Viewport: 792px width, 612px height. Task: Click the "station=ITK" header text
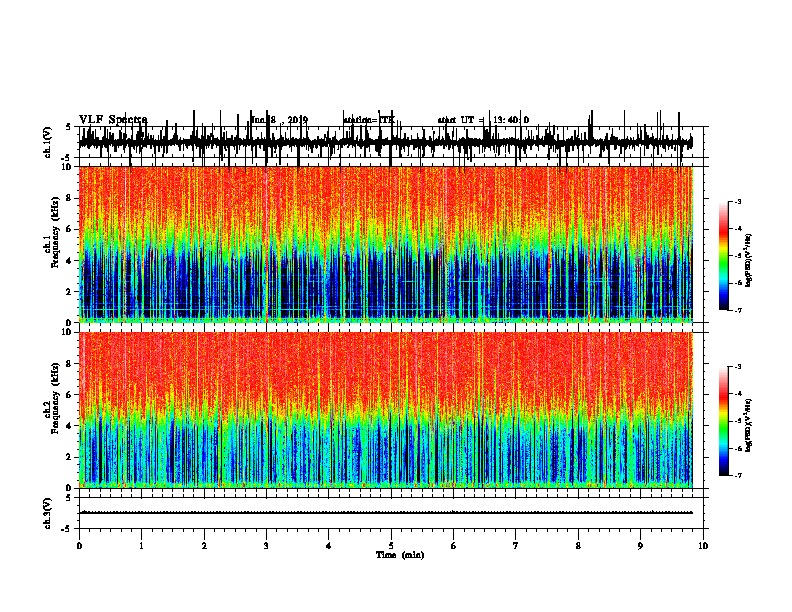tap(369, 120)
